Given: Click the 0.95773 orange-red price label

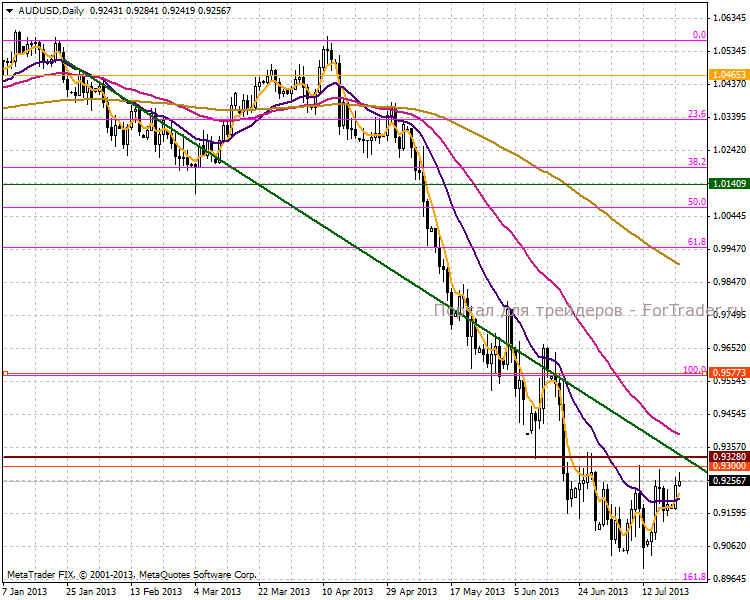Looking at the screenshot, I should coord(729,373).
